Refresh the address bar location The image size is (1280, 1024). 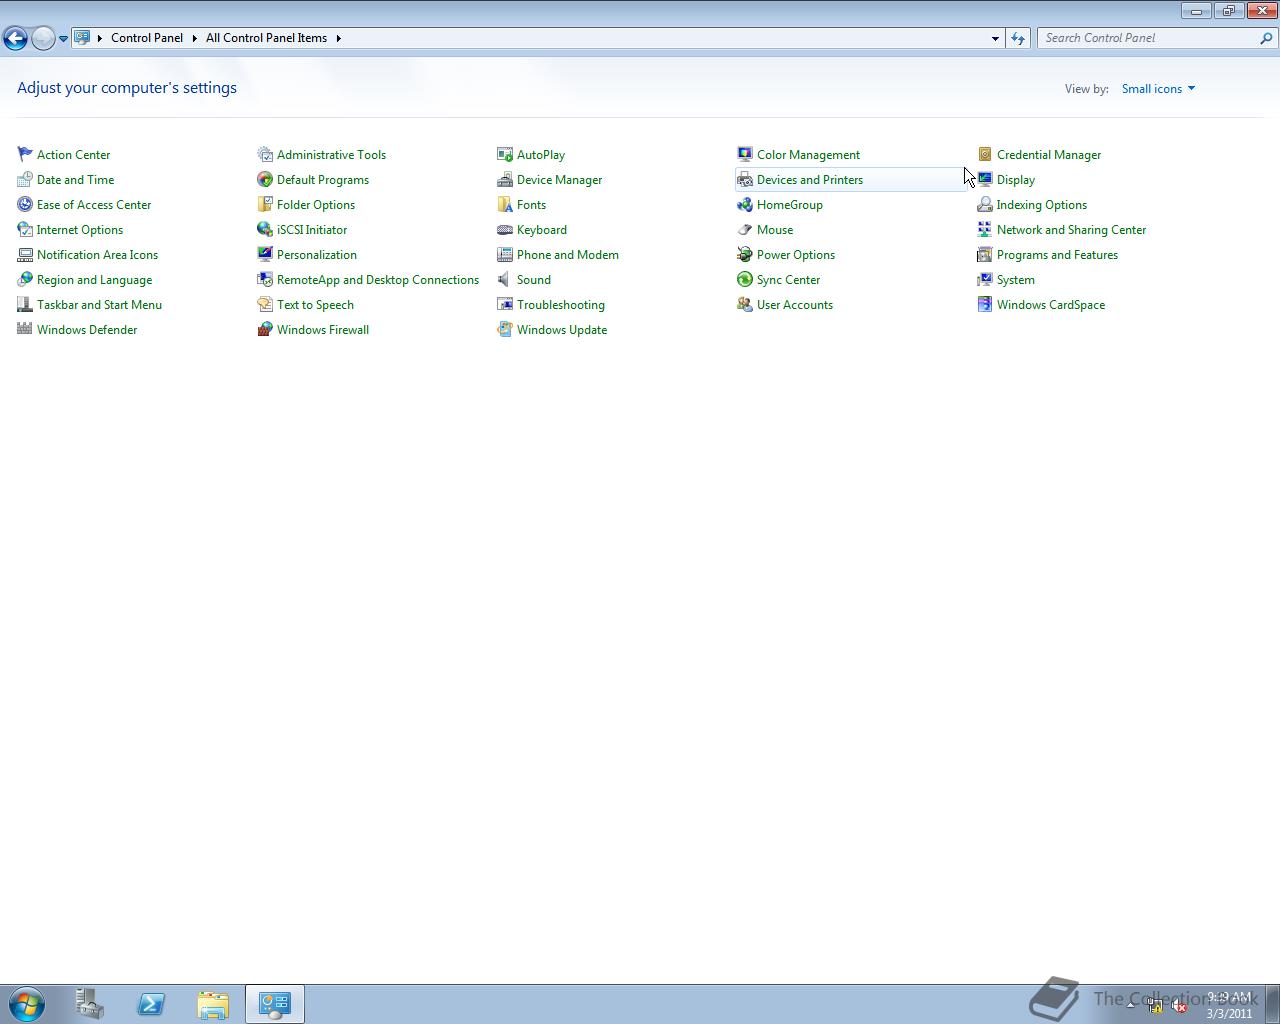(1018, 38)
